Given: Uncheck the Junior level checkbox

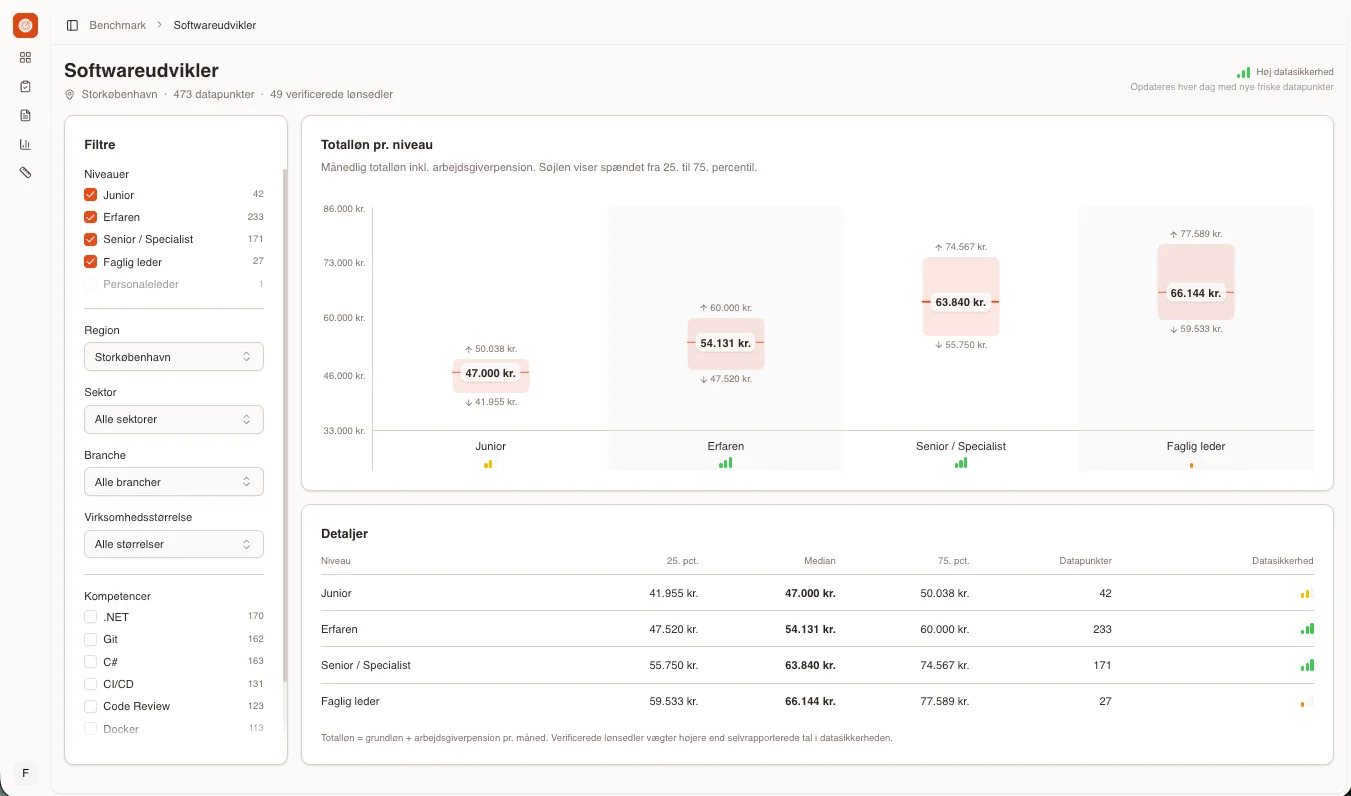Looking at the screenshot, I should coord(90,195).
